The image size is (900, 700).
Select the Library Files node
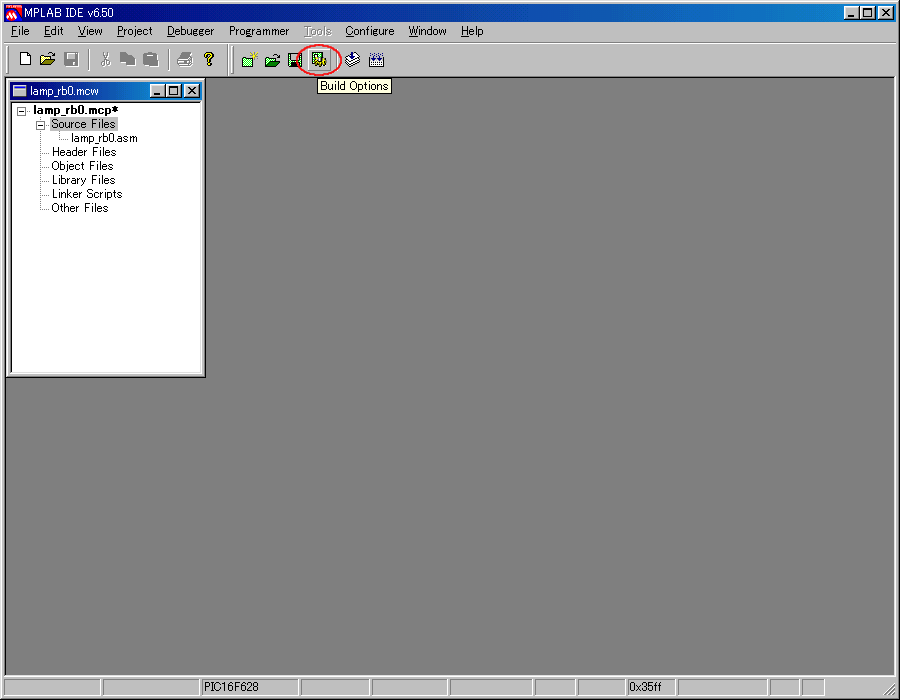83,180
